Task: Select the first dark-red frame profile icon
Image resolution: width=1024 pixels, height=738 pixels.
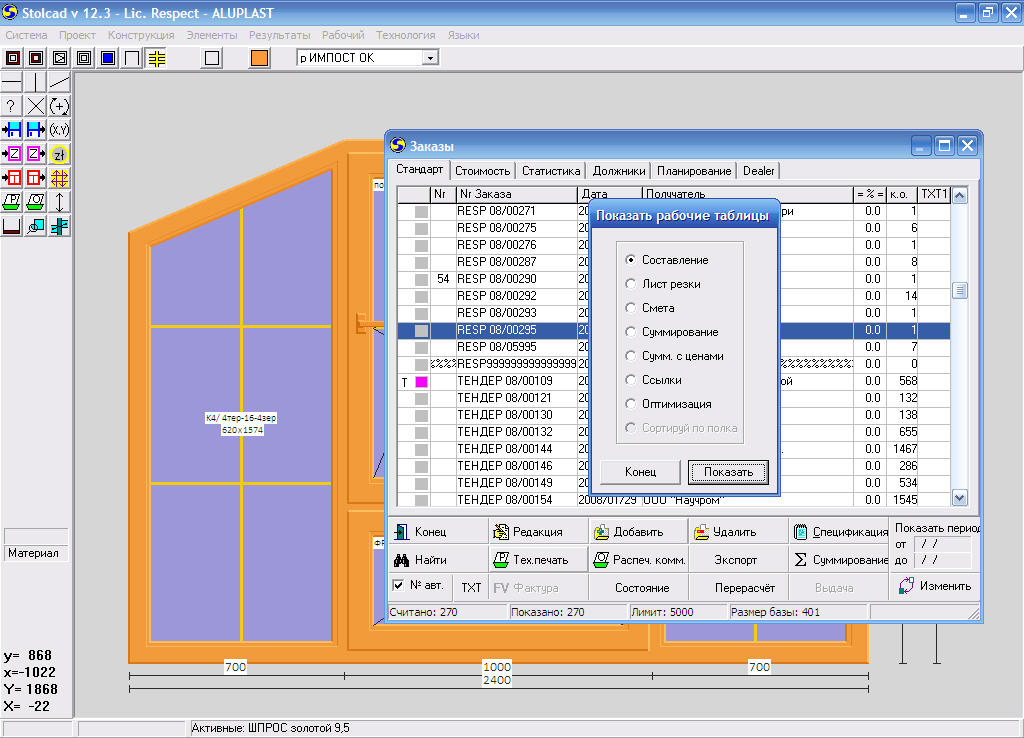Action: tap(12, 58)
